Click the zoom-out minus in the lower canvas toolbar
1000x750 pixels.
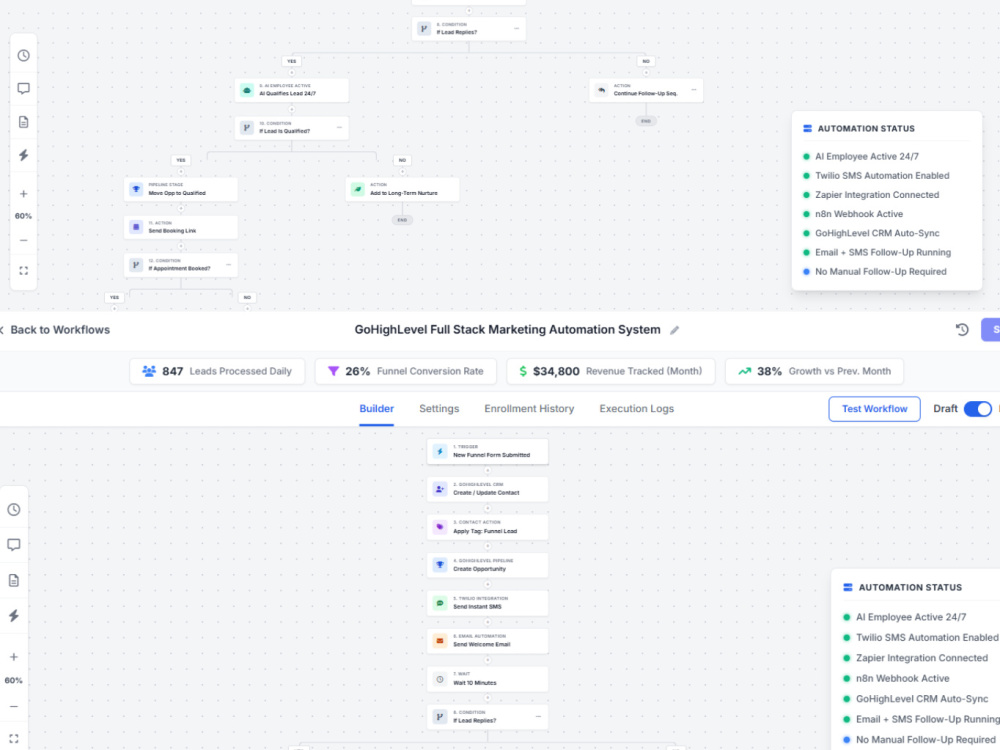(13, 707)
